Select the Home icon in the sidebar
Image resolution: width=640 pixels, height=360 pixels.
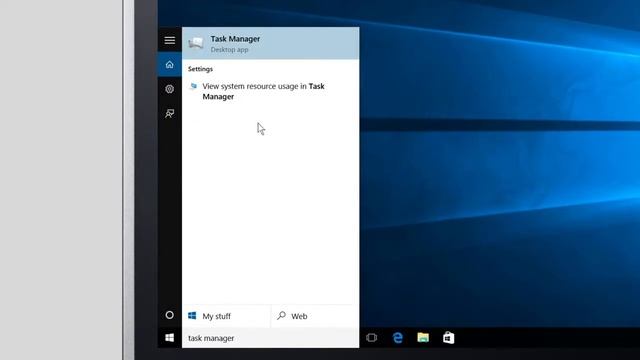[x=169, y=64]
